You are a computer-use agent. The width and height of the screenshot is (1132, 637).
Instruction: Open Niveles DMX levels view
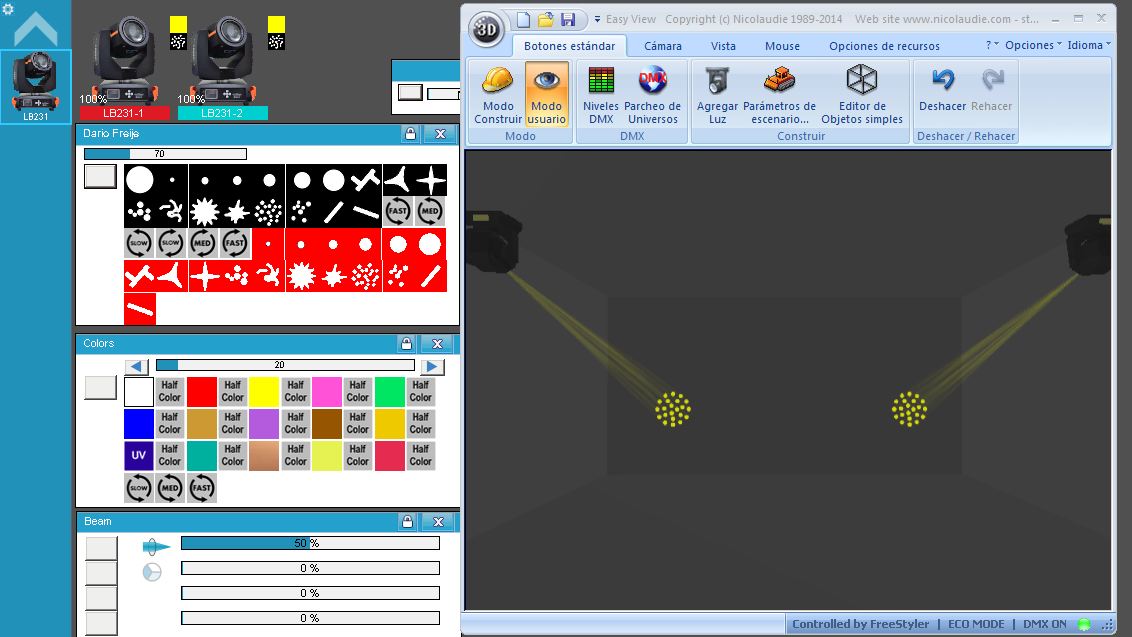(601, 95)
